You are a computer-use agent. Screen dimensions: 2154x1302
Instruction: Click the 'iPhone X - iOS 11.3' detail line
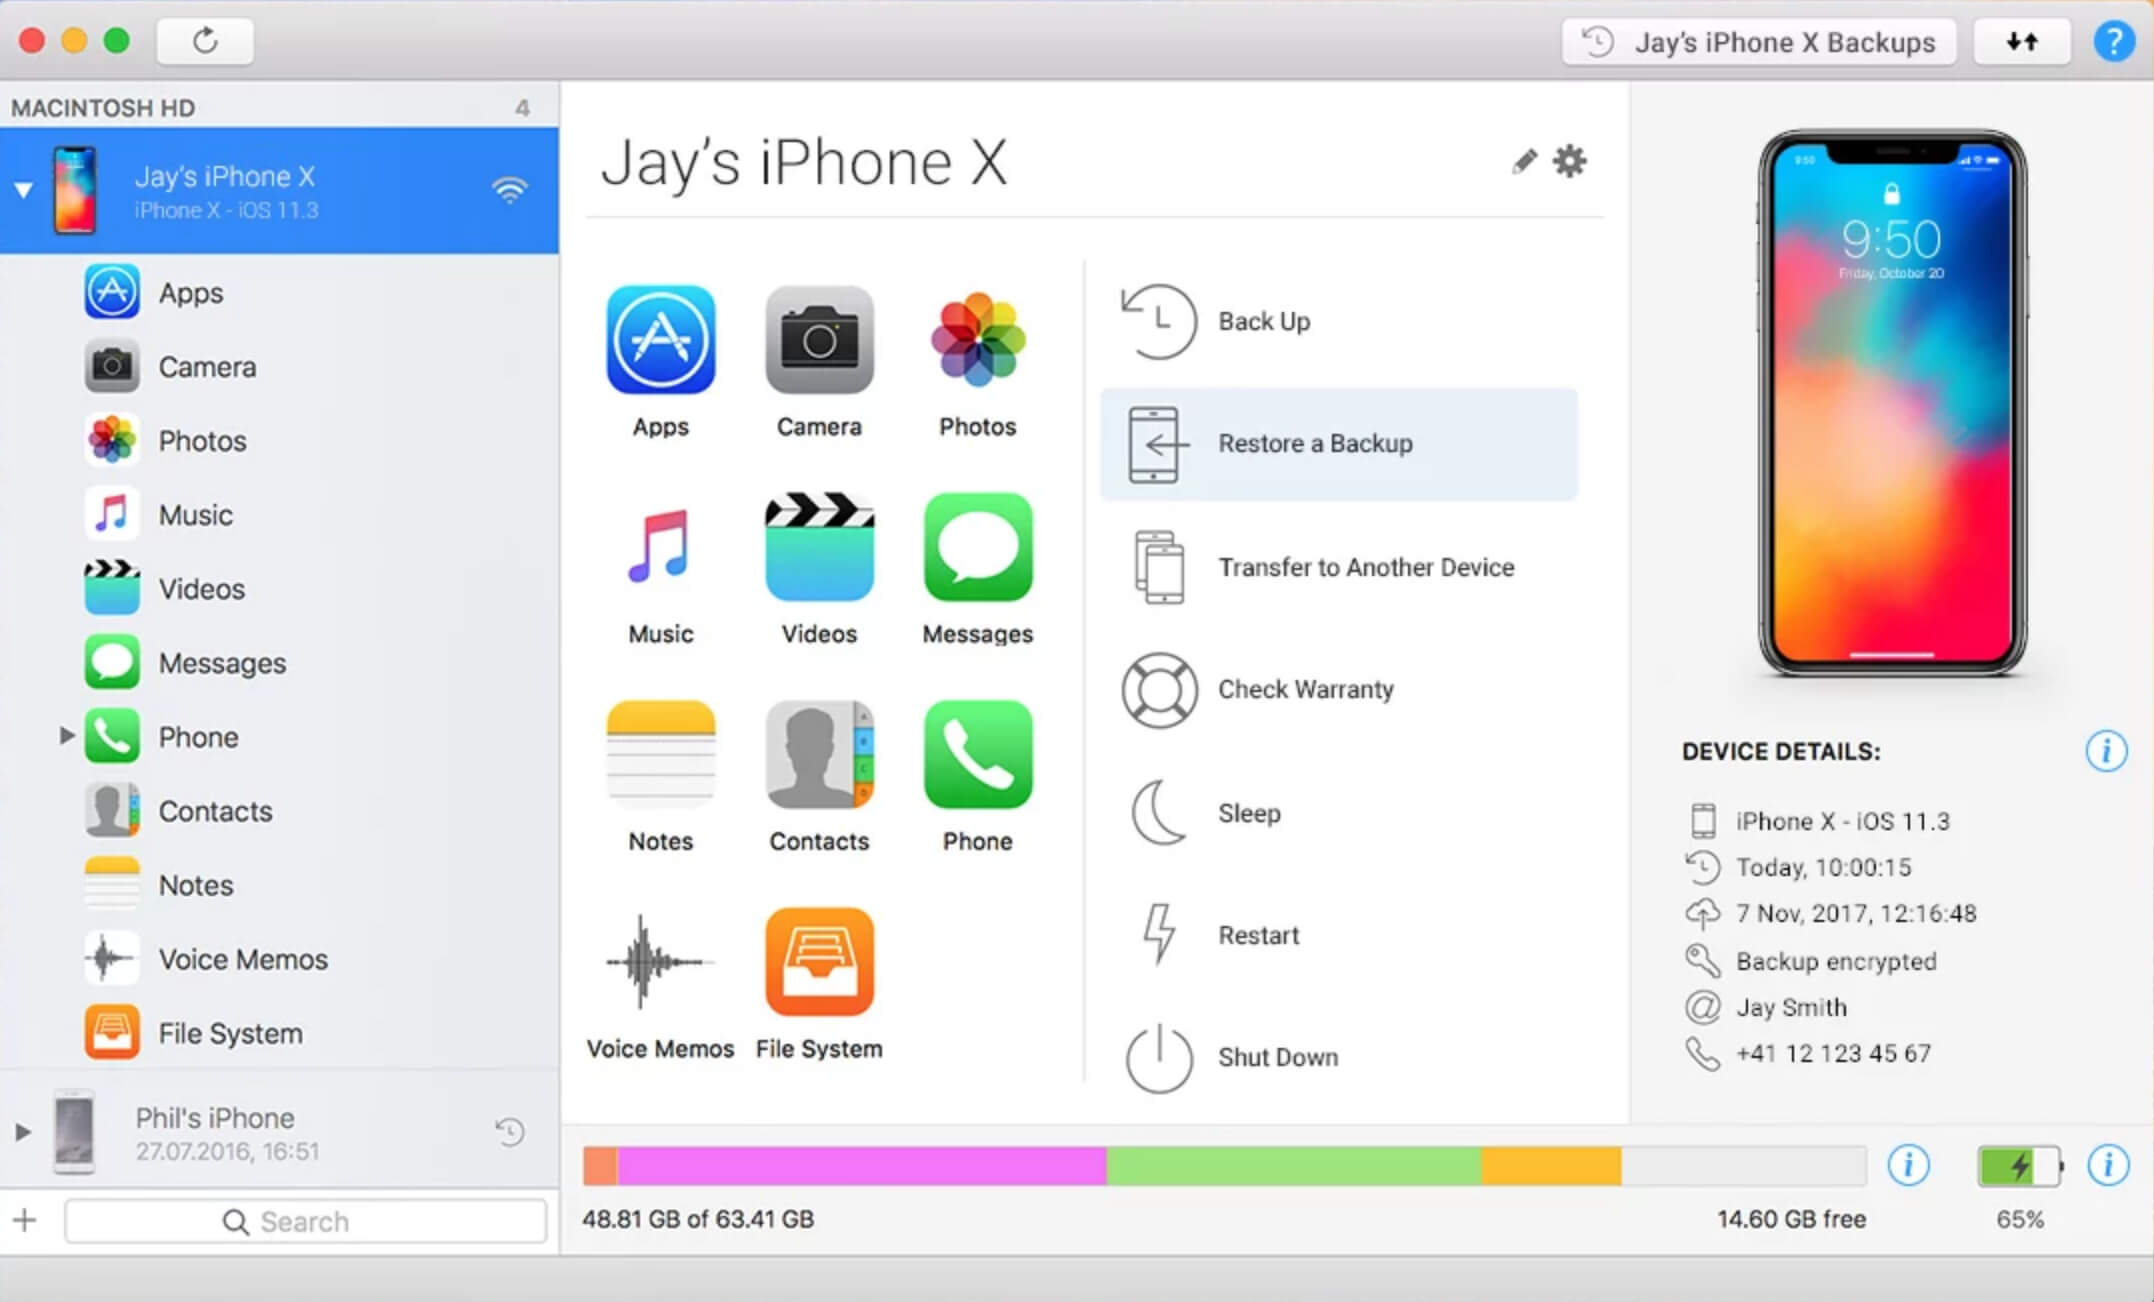coord(1842,821)
